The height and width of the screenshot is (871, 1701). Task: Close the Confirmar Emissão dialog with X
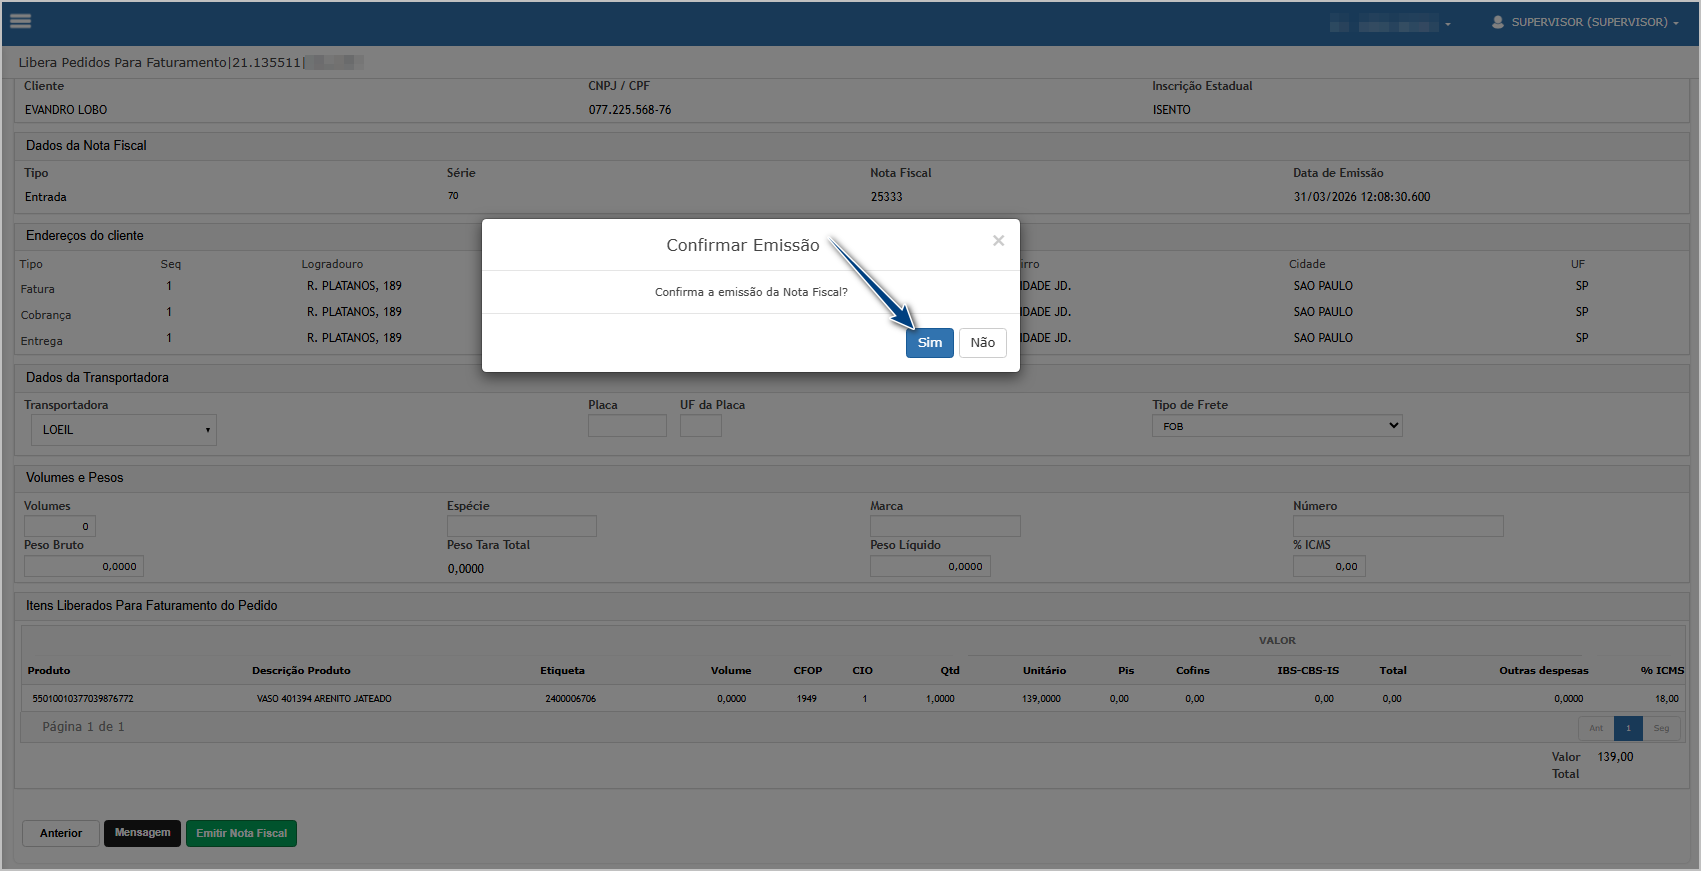(x=998, y=241)
